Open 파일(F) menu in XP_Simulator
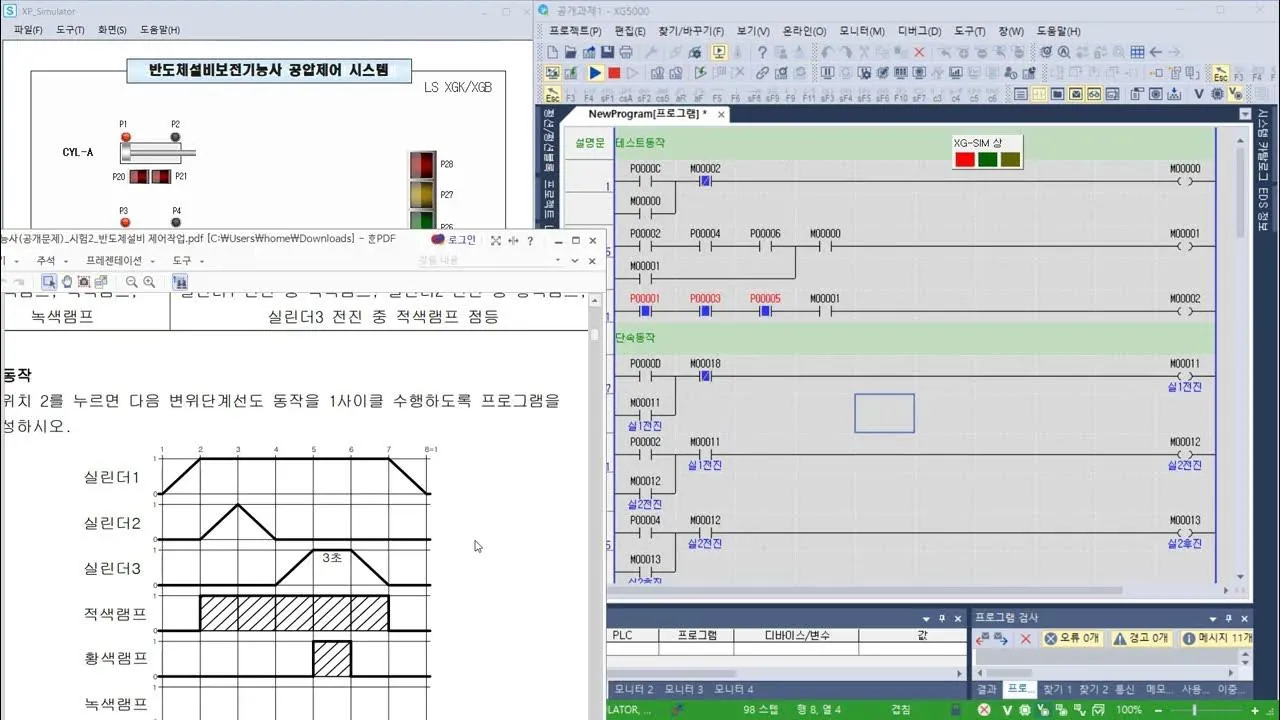Image resolution: width=1280 pixels, height=720 pixels. (28, 30)
